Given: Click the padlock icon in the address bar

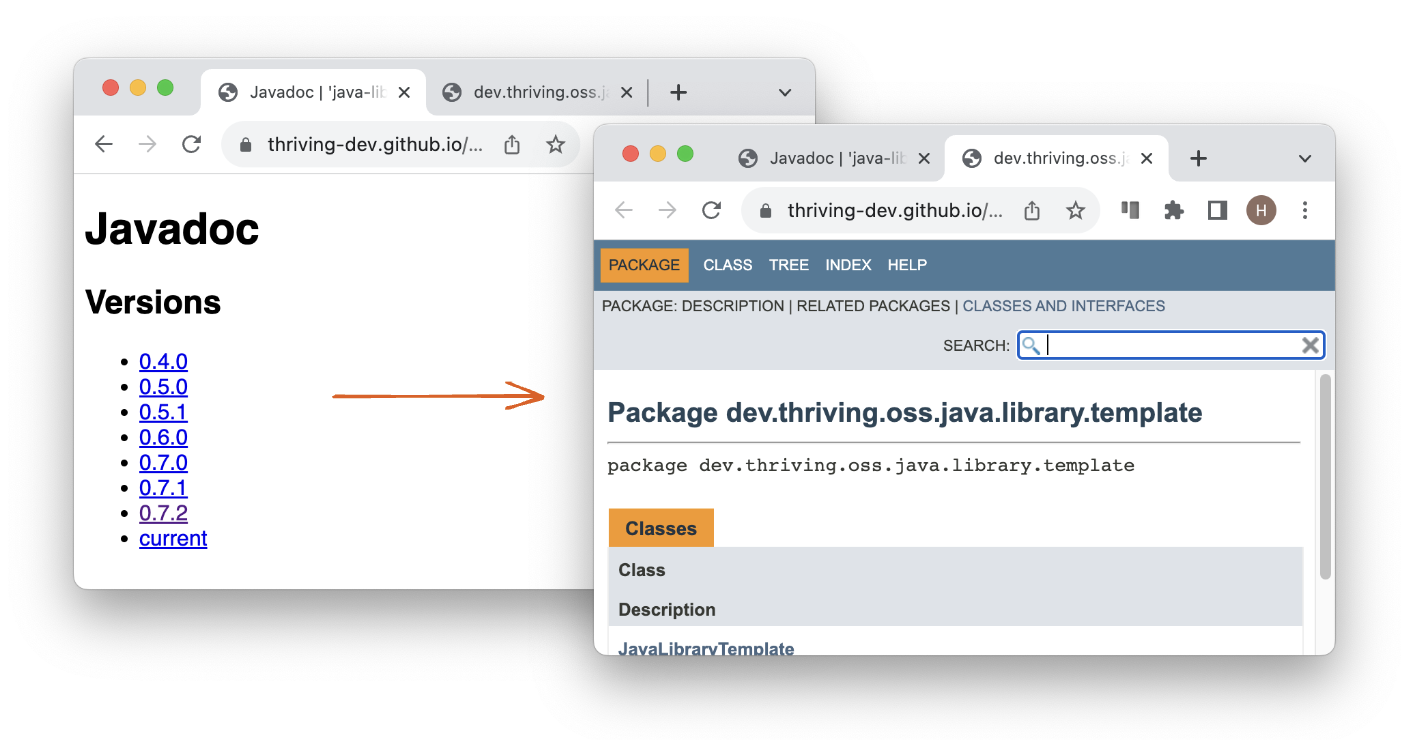Looking at the screenshot, I should click(x=765, y=210).
